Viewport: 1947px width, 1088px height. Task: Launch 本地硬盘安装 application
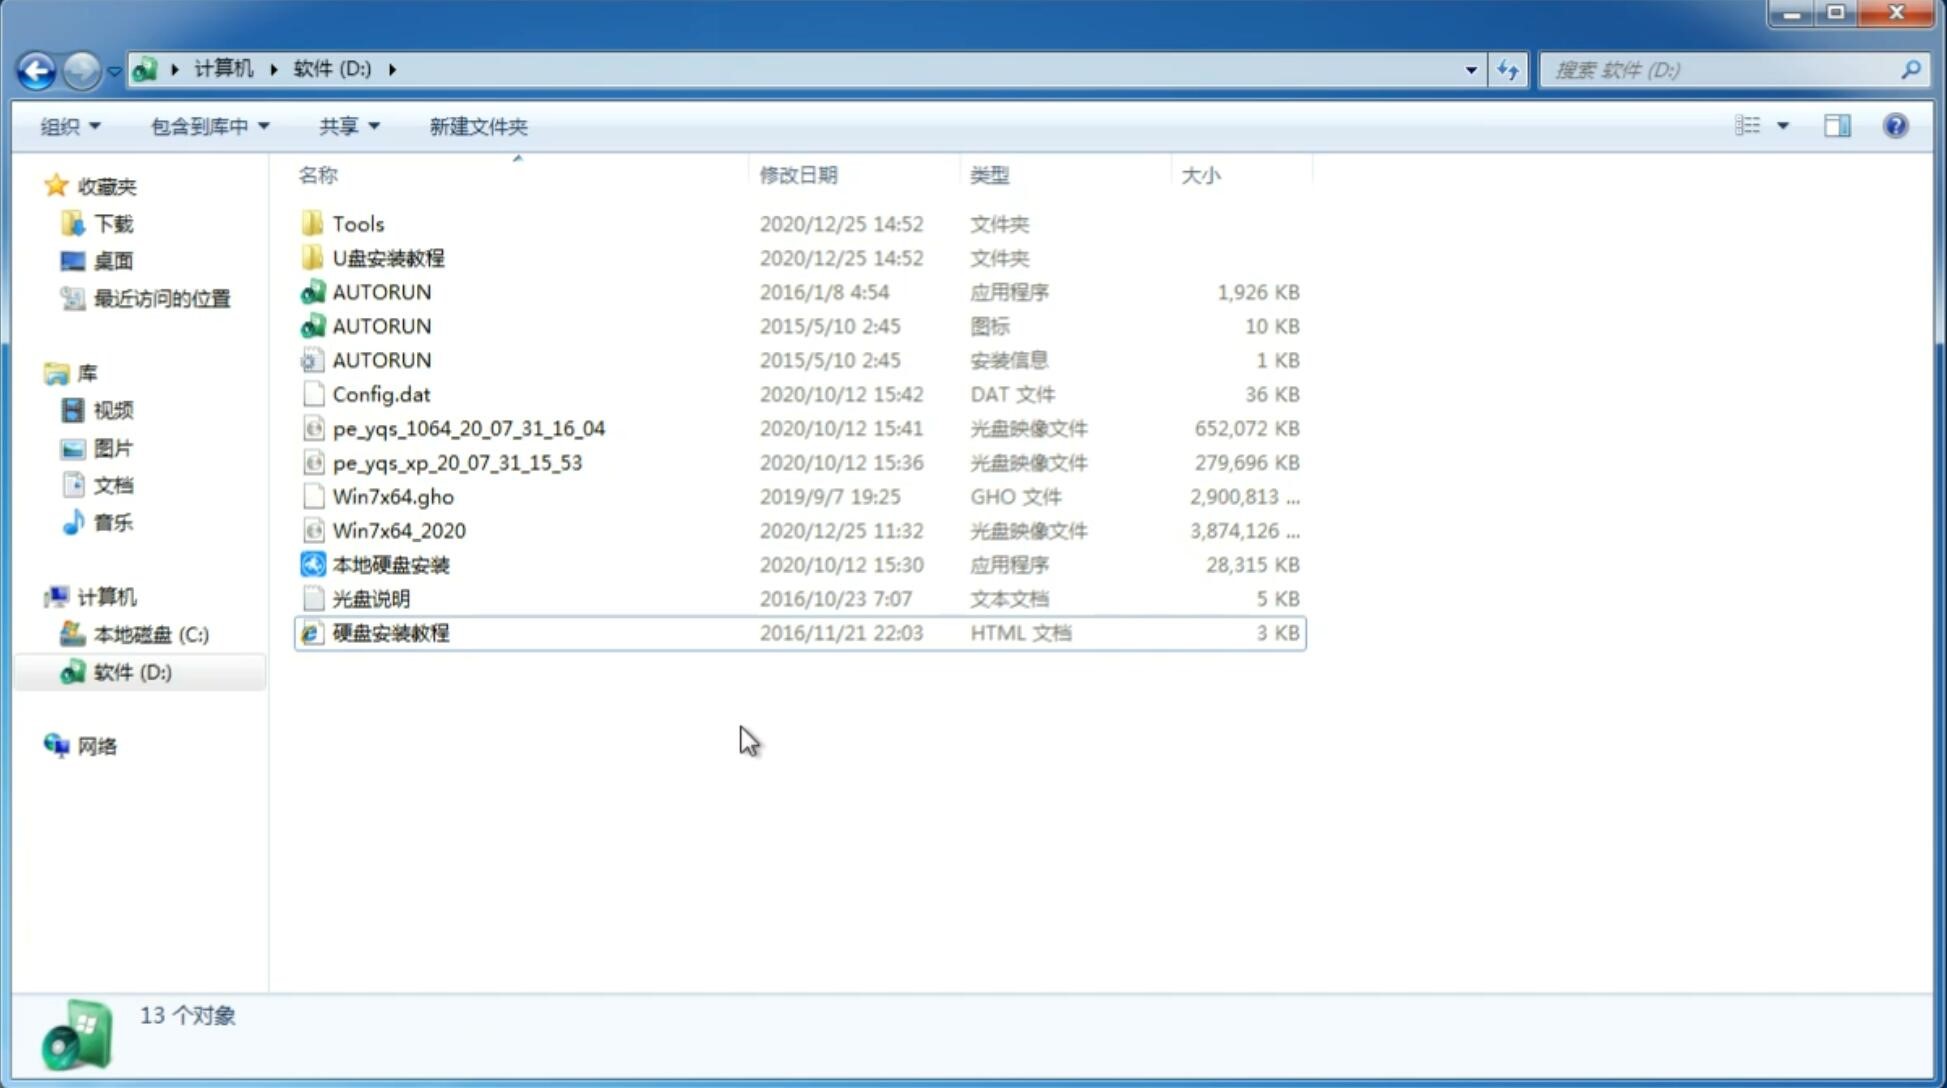[390, 564]
